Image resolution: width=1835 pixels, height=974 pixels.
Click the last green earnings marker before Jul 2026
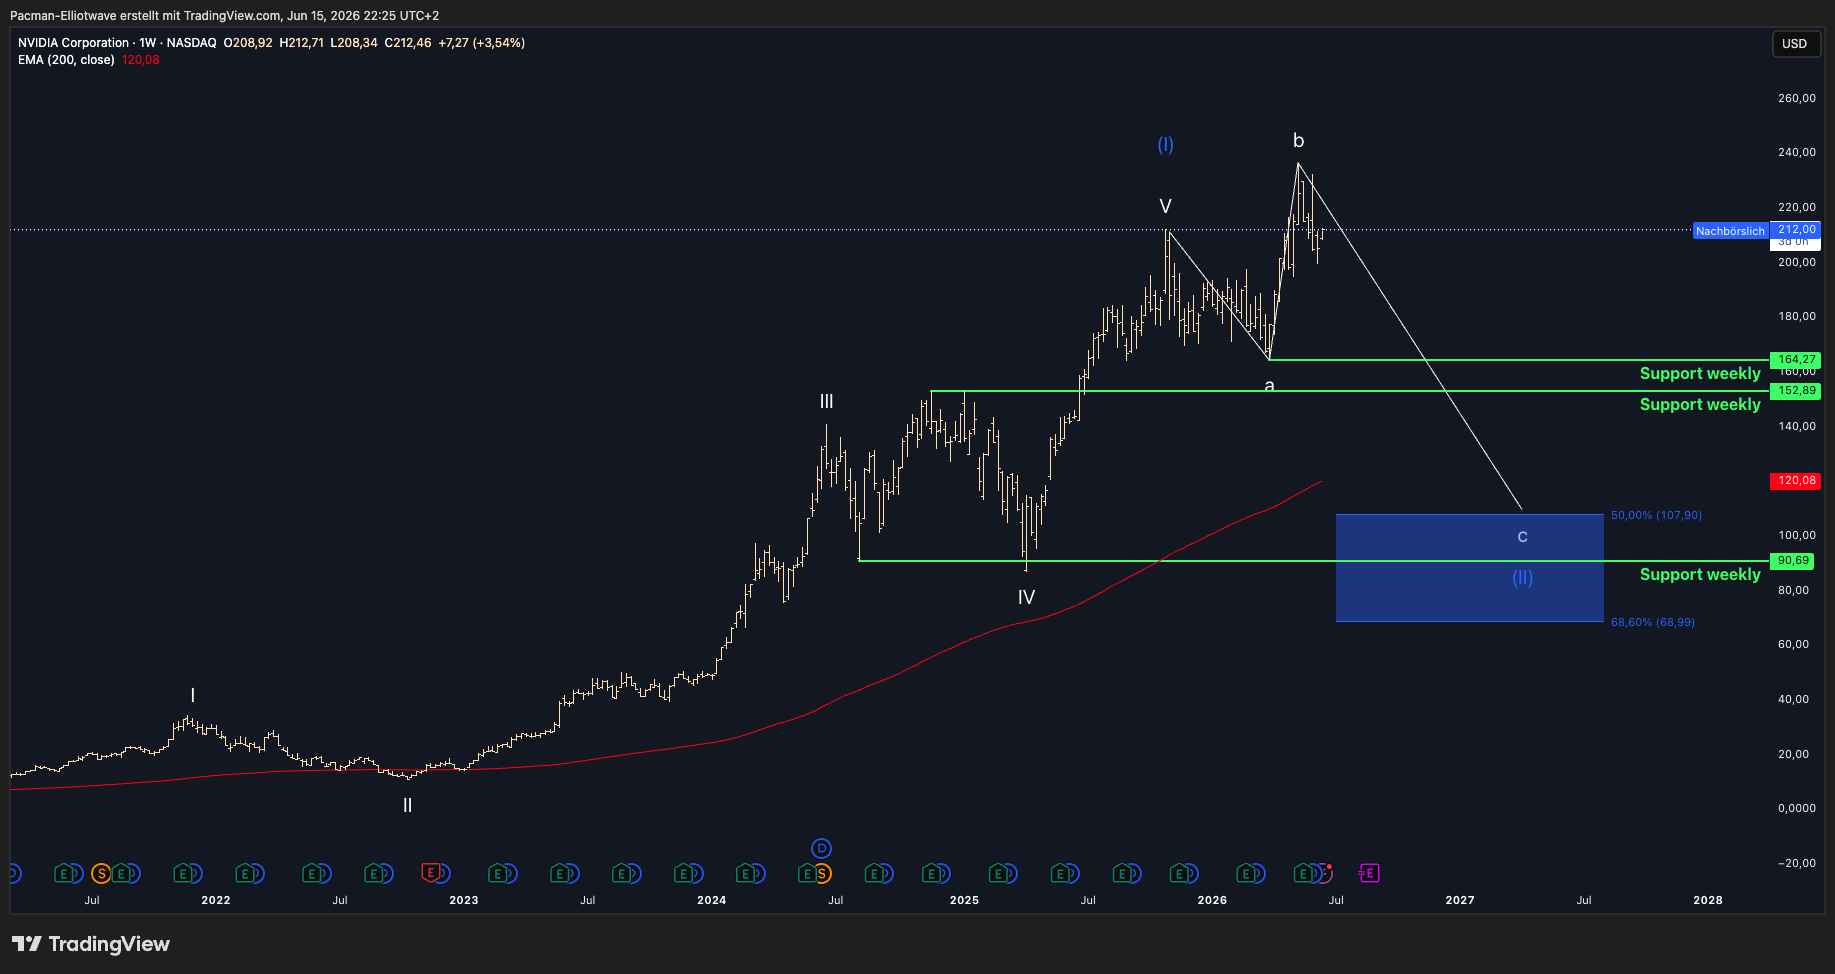[x=1303, y=873]
